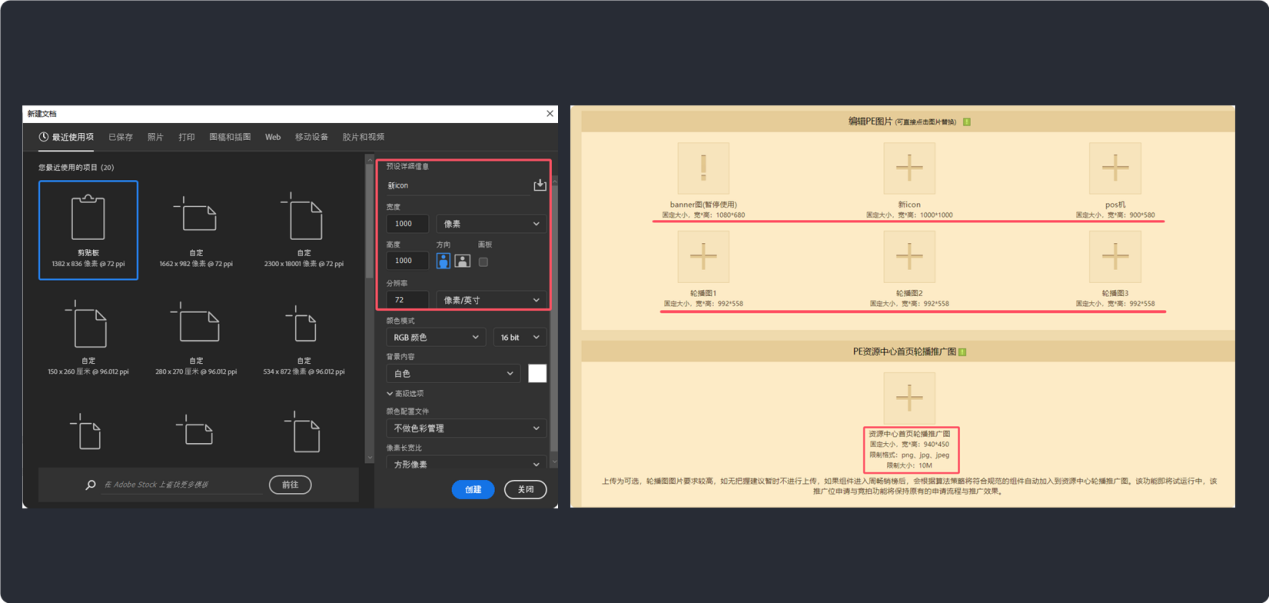Click the 固定大小、宽*高: 940*450 text

point(909,444)
